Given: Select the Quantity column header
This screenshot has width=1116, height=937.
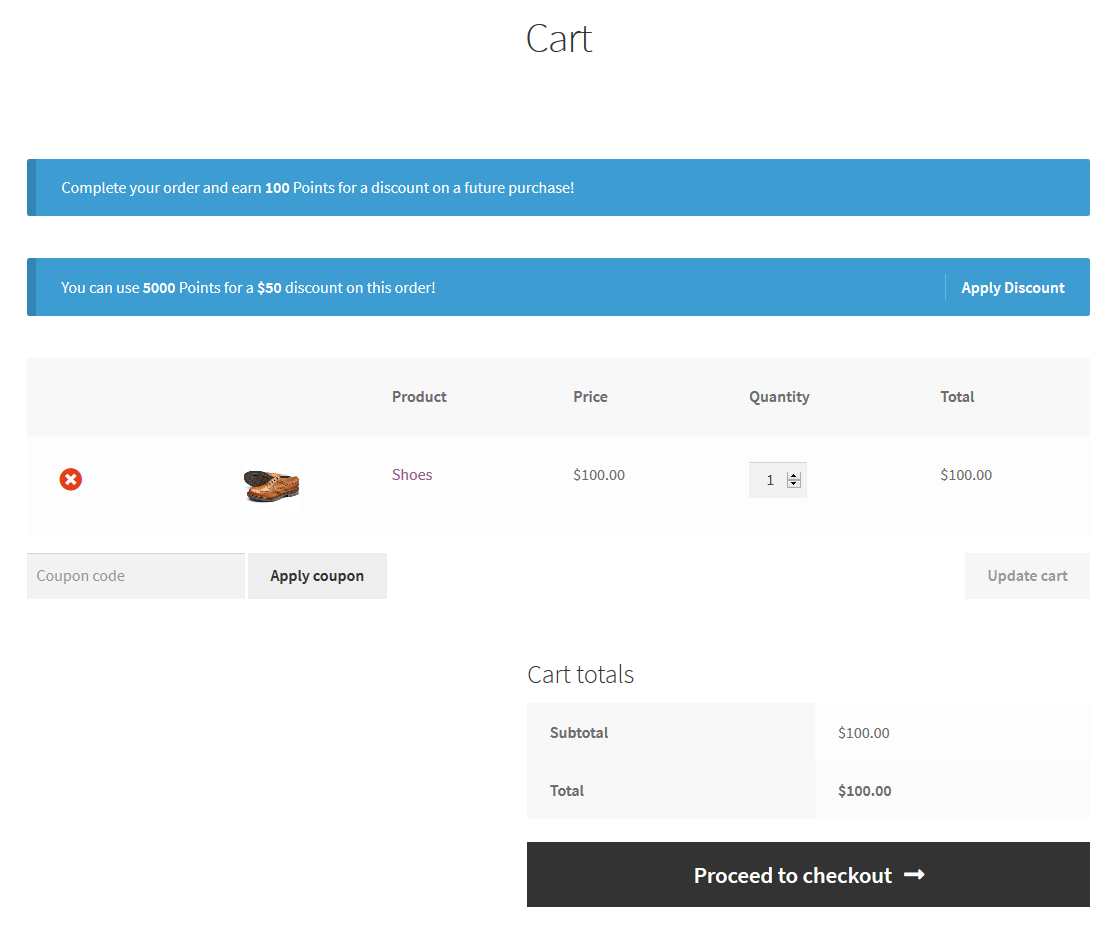Looking at the screenshot, I should tap(779, 397).
